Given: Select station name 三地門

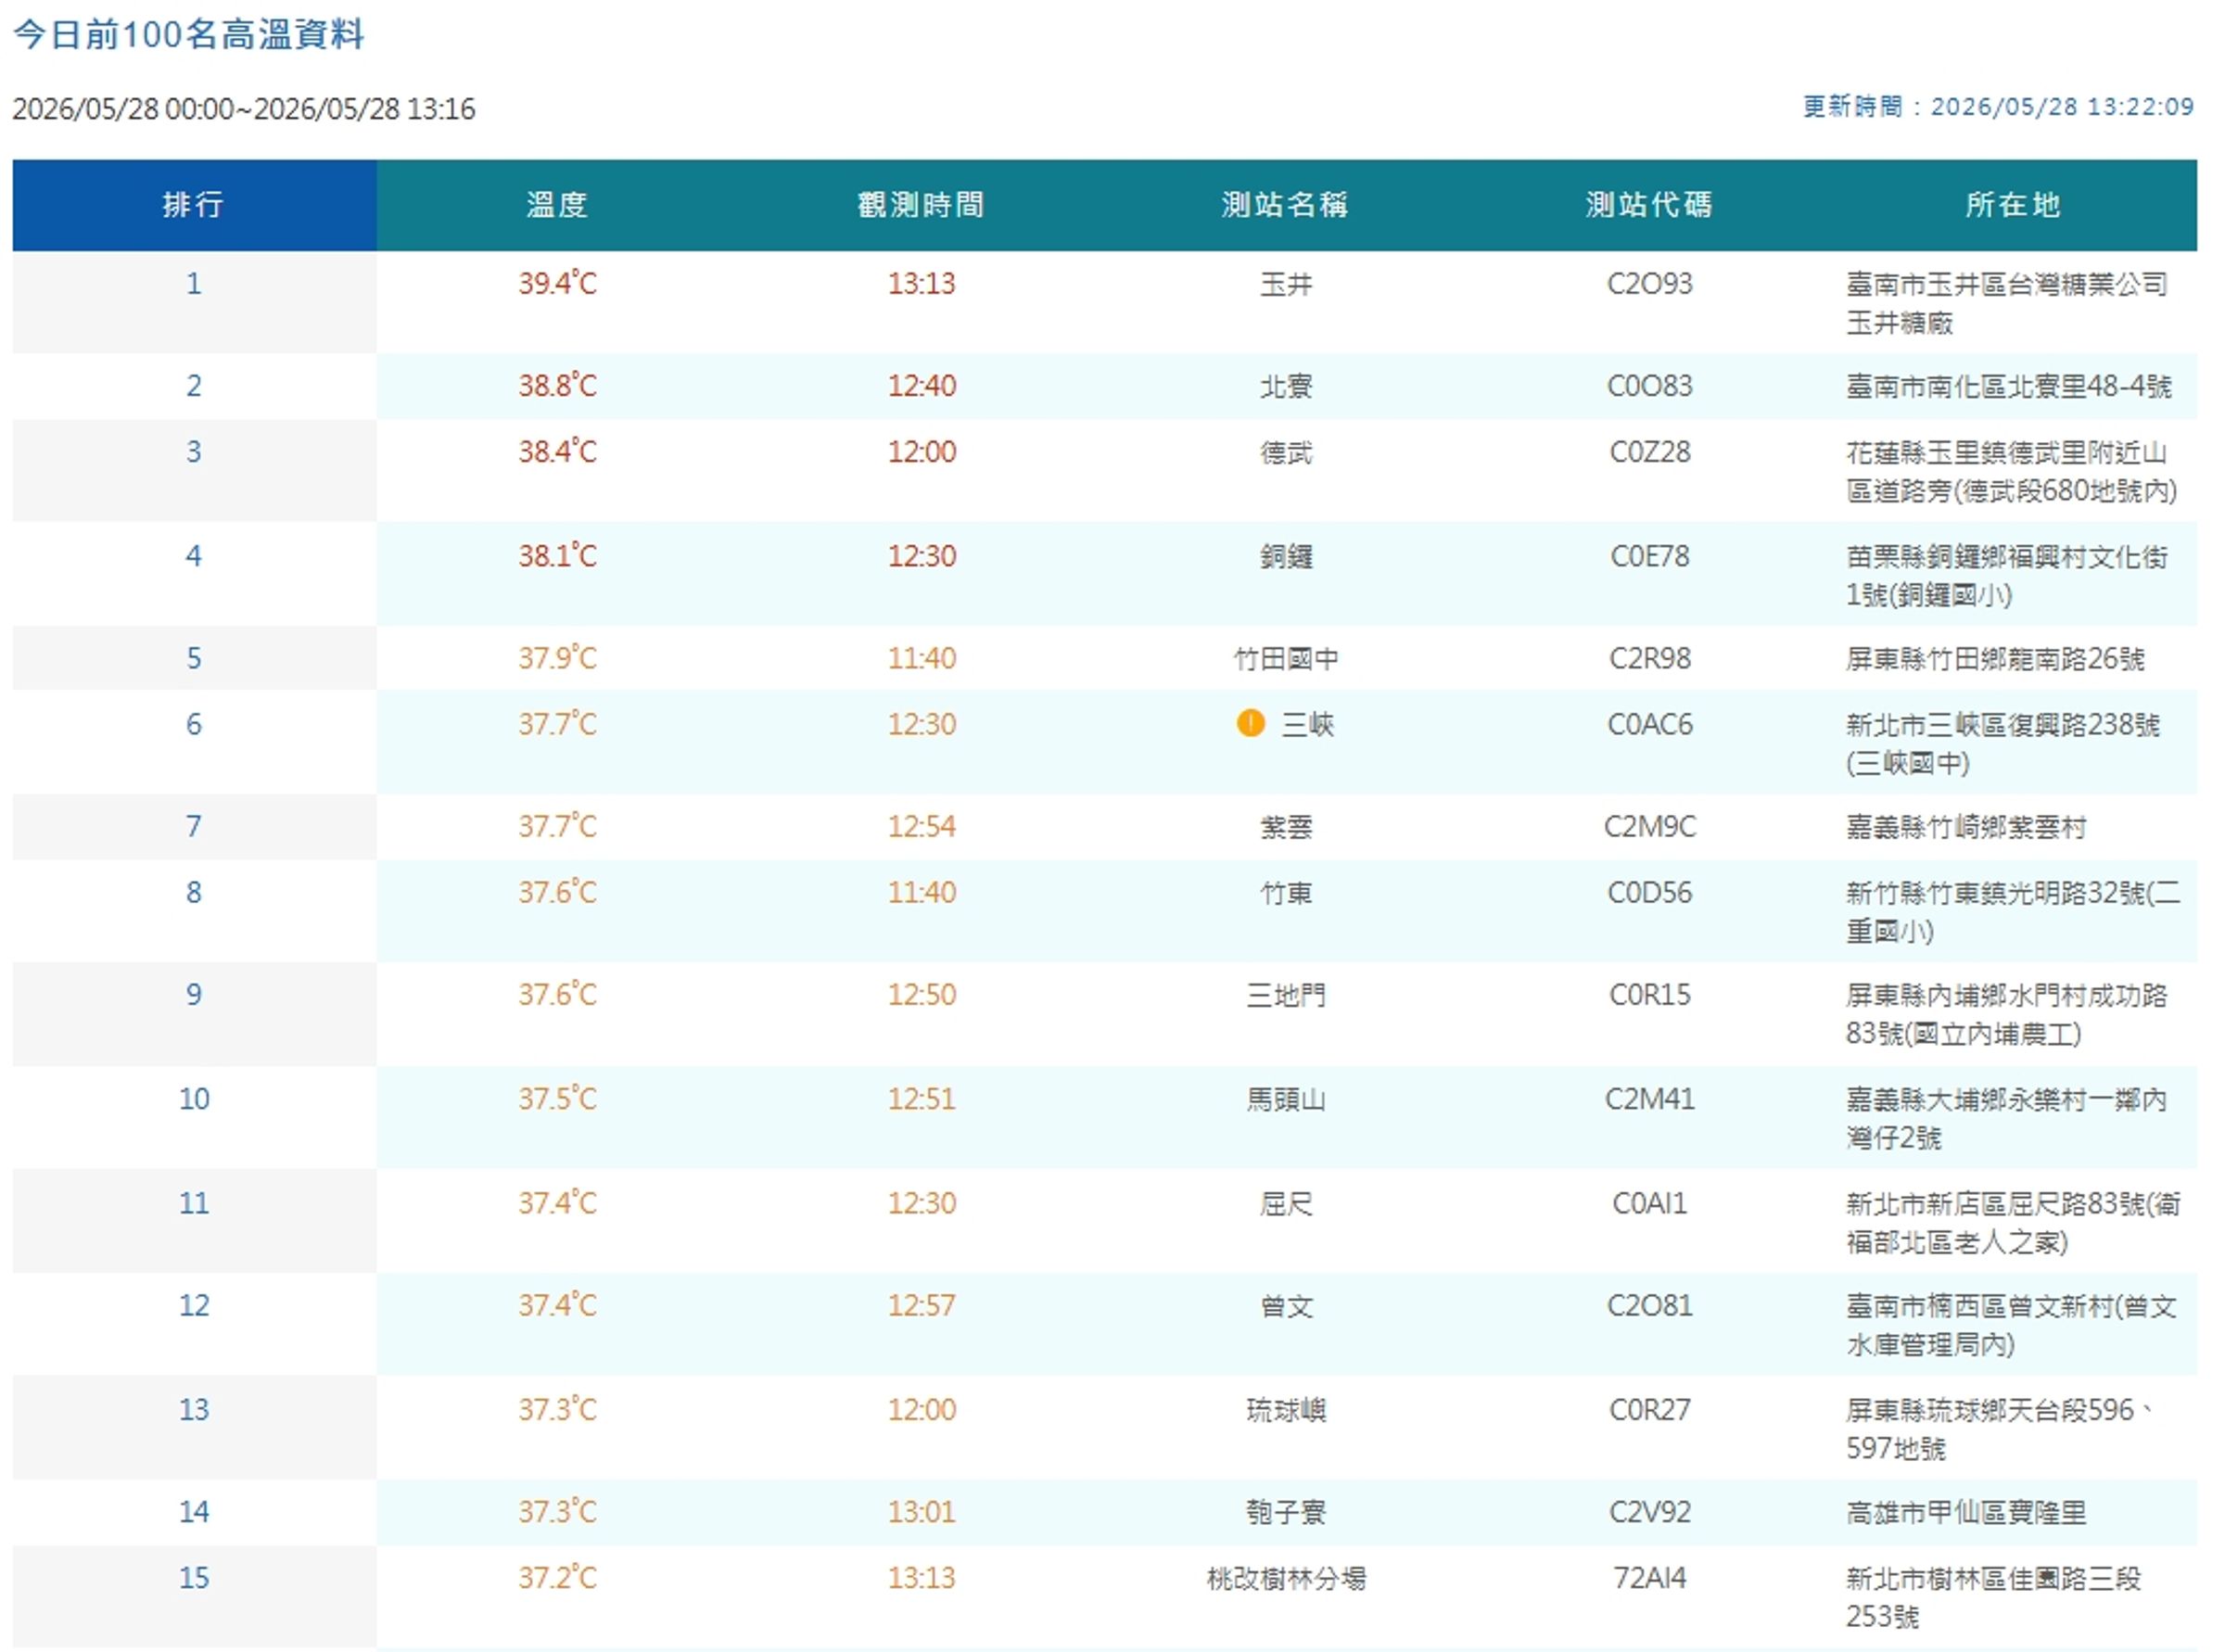Looking at the screenshot, I should [1286, 995].
